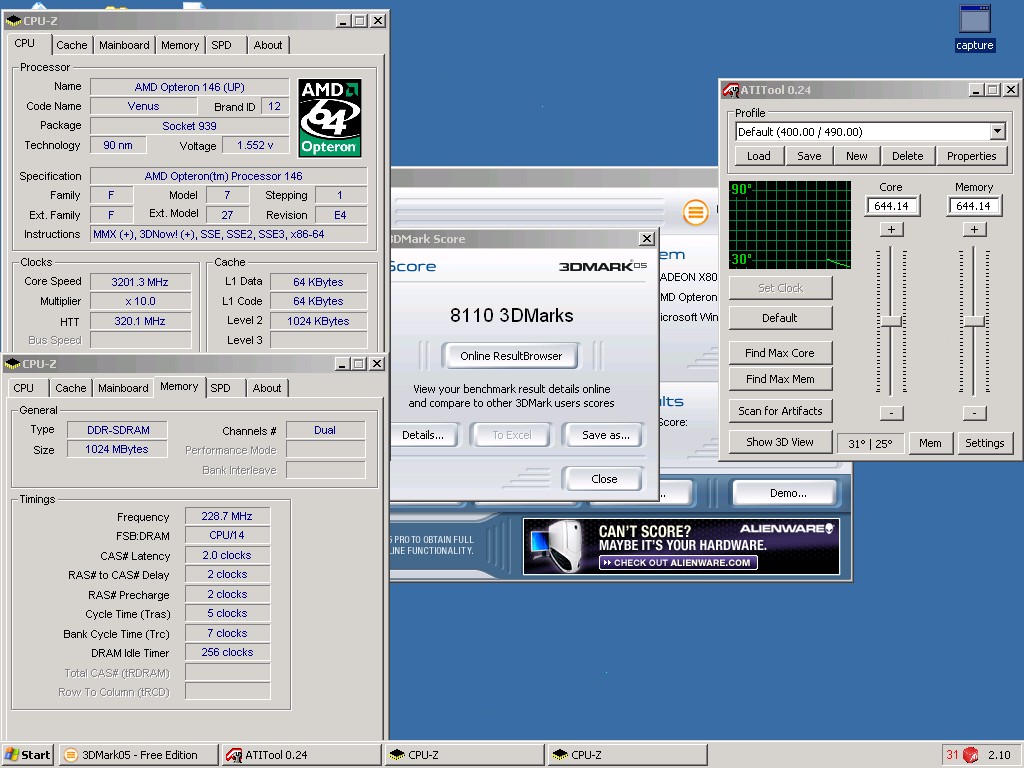
Task: Switch to ATITool 0.24 taskbar button
Action: coord(301,755)
